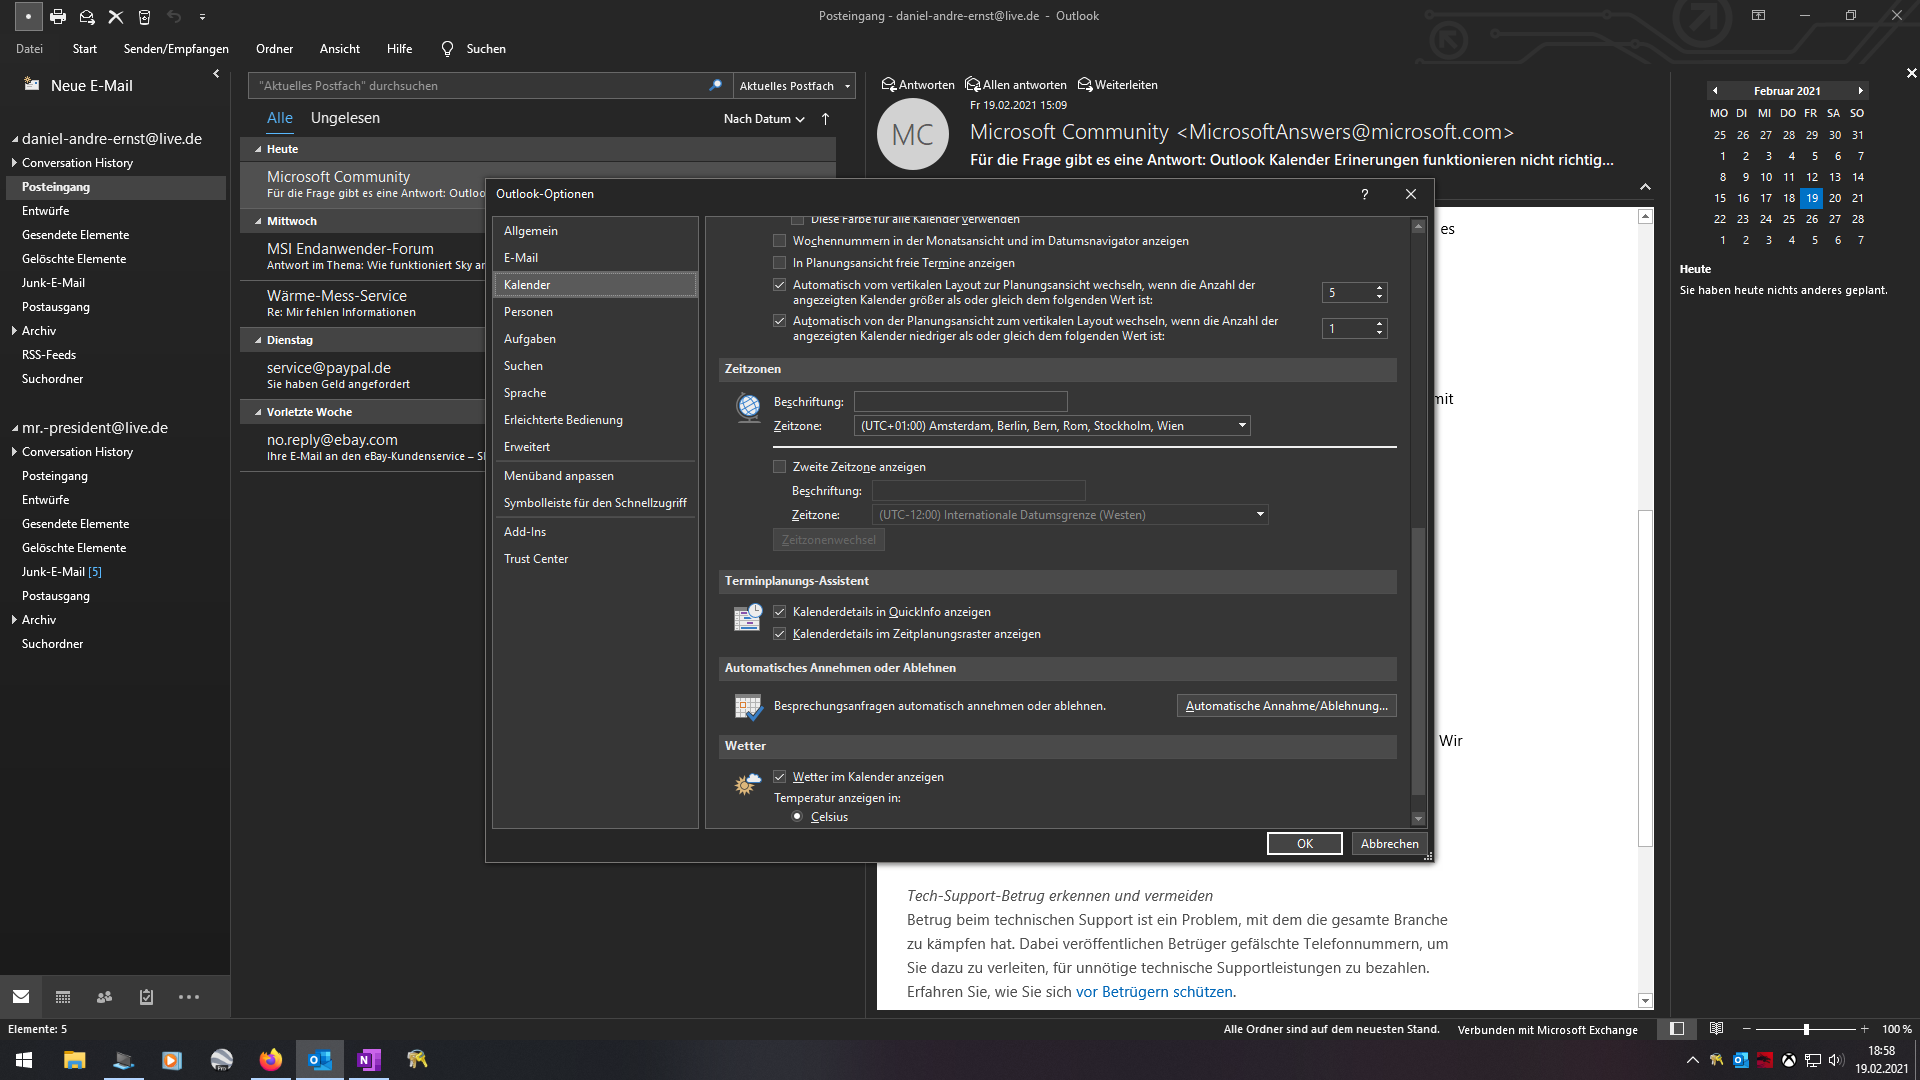Click the Antworten reply icon
Image resolution: width=1920 pixels, height=1080 pixels.
pyautogui.click(x=888, y=85)
